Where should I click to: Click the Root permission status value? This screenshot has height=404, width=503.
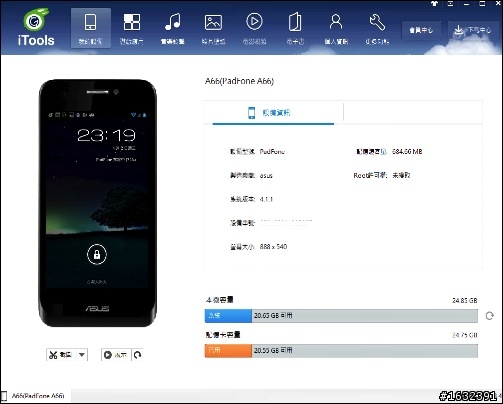[401, 175]
